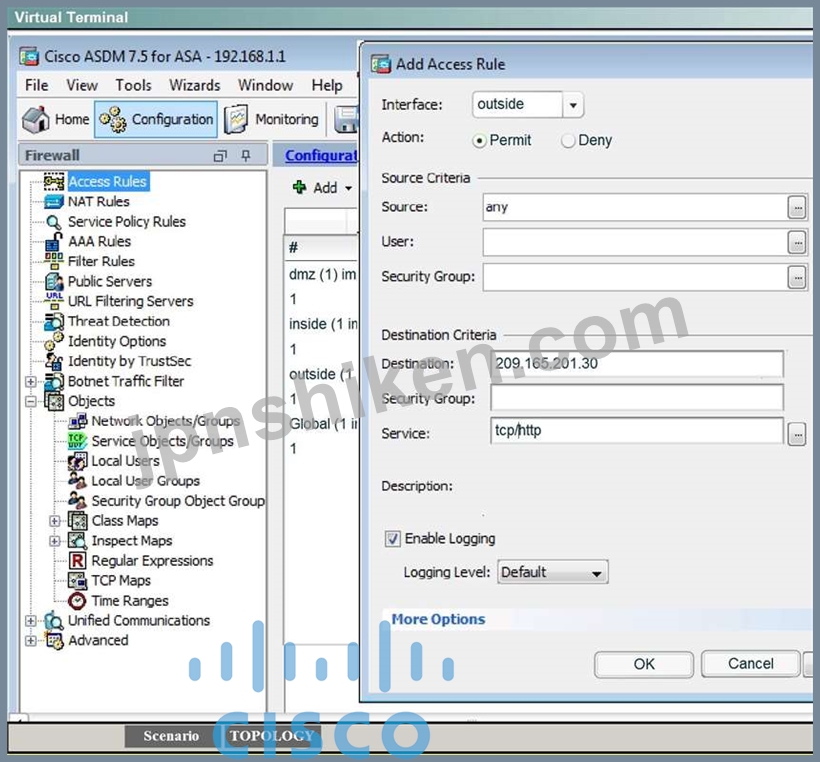Select Security Group Object Group icon
Screen dimensions: 820x762
(78, 501)
